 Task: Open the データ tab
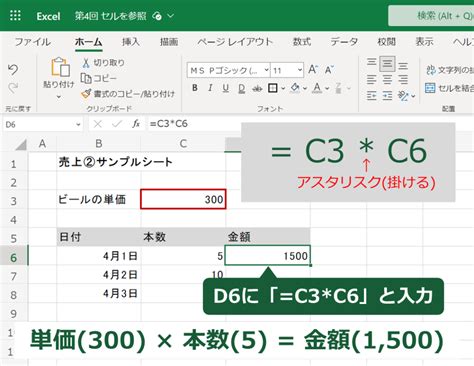pyautogui.click(x=344, y=42)
